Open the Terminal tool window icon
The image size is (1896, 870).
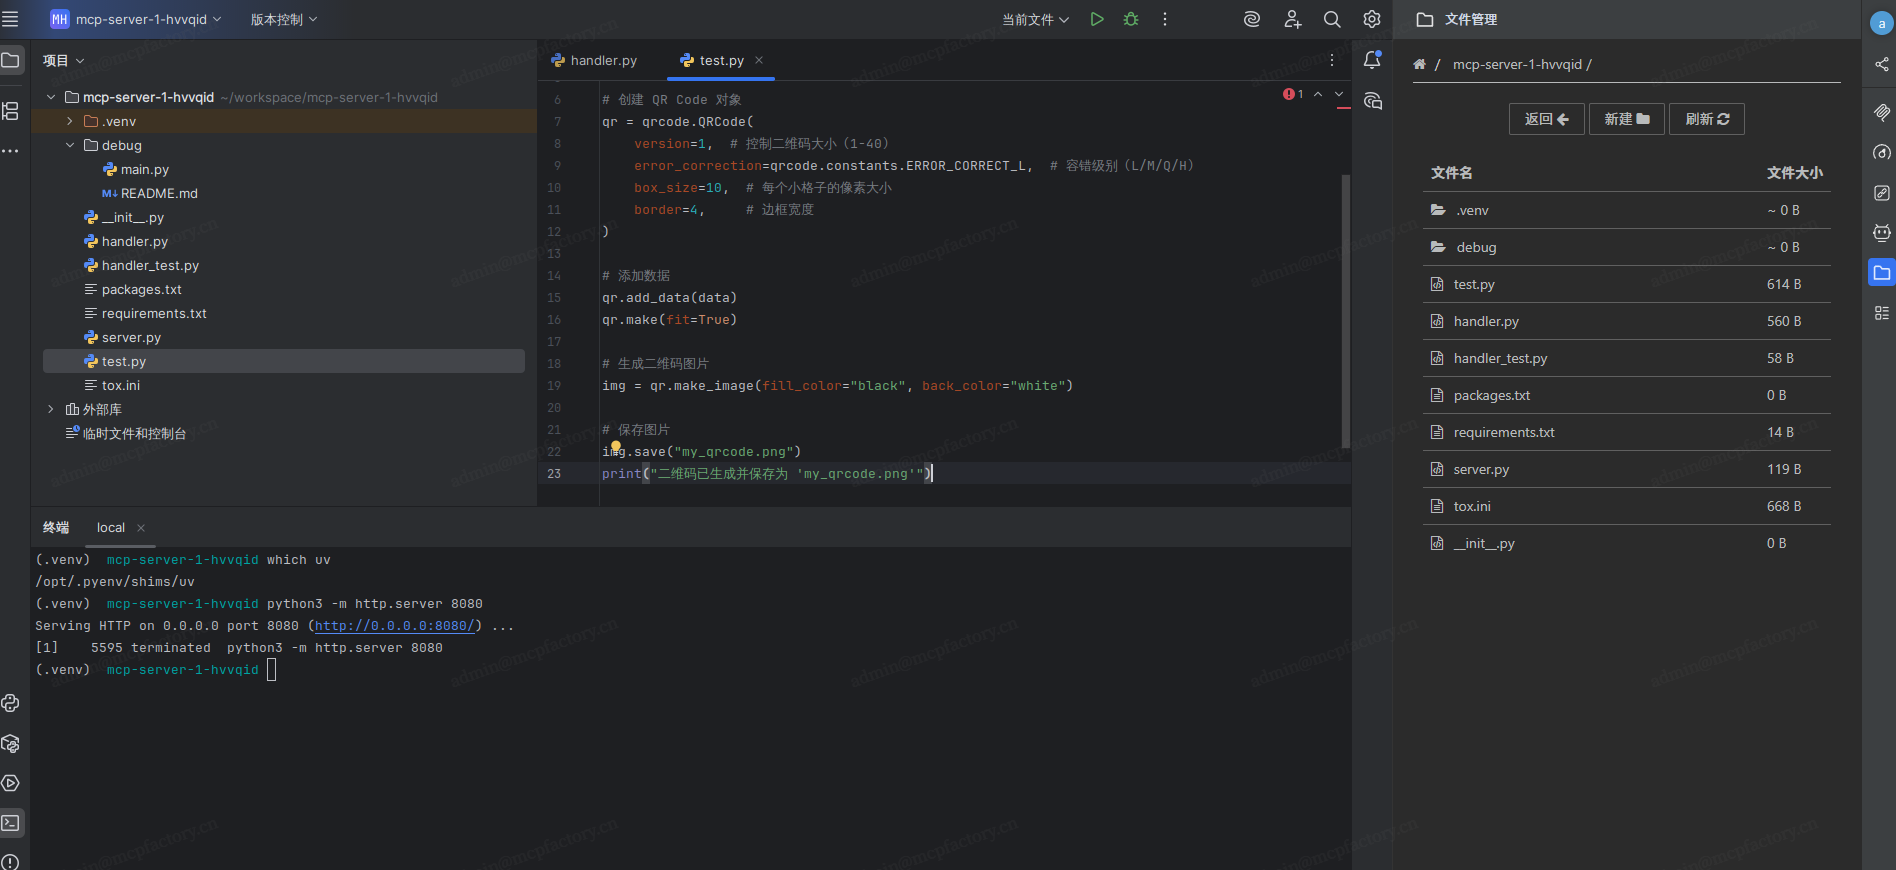[11, 823]
